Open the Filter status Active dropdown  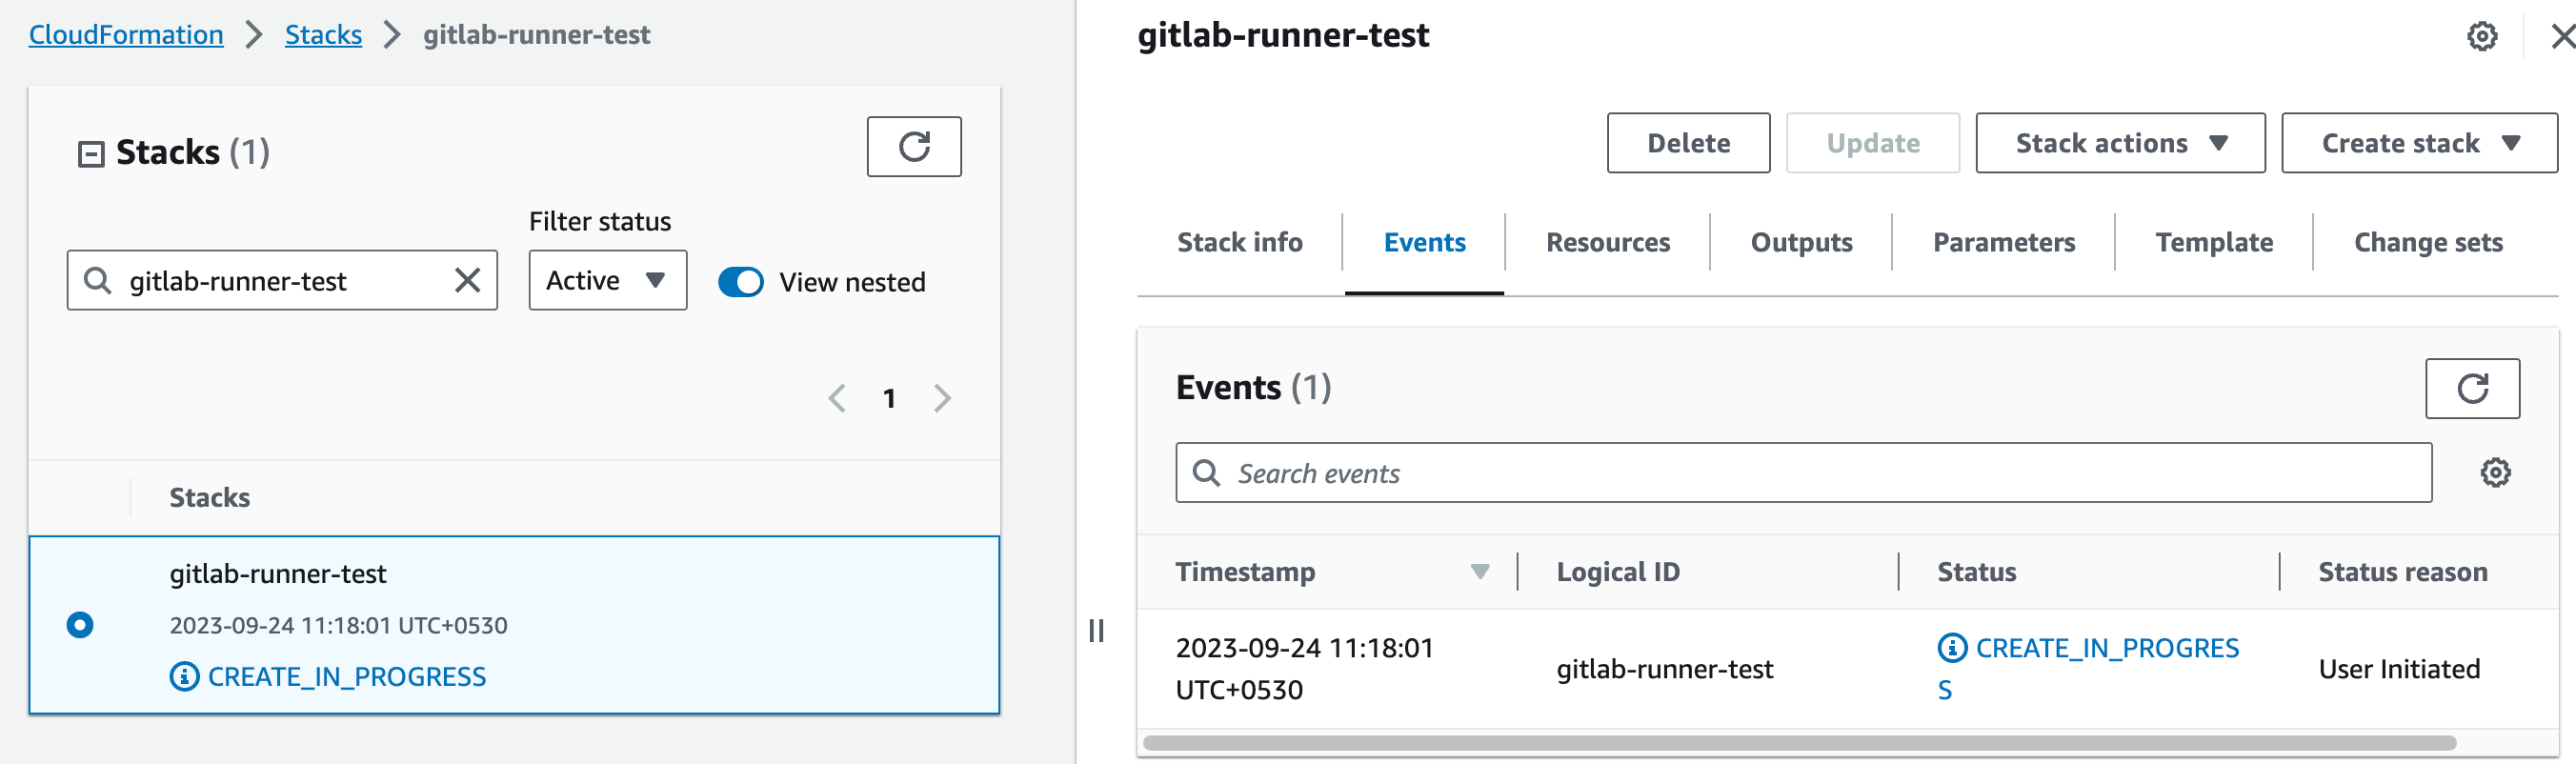607,280
